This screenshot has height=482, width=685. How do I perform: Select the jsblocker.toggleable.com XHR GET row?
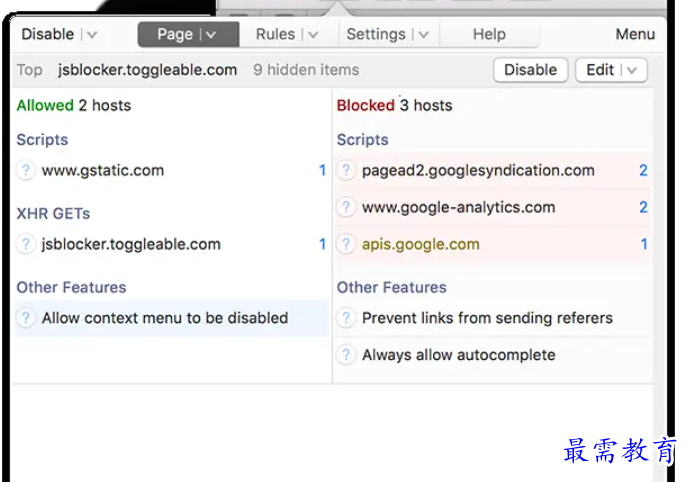pos(172,244)
